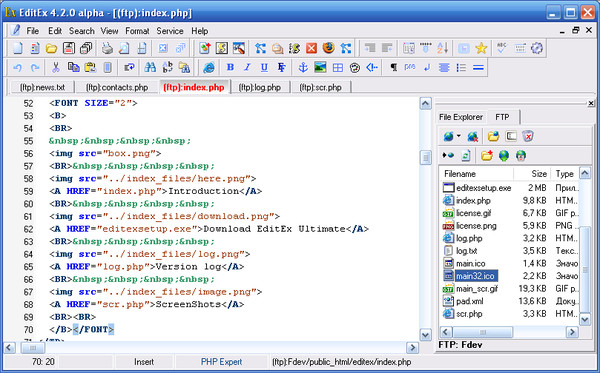This screenshot has height=373, width=600.
Task: Open the FTP connect dropdown arrow
Action: 459,136
